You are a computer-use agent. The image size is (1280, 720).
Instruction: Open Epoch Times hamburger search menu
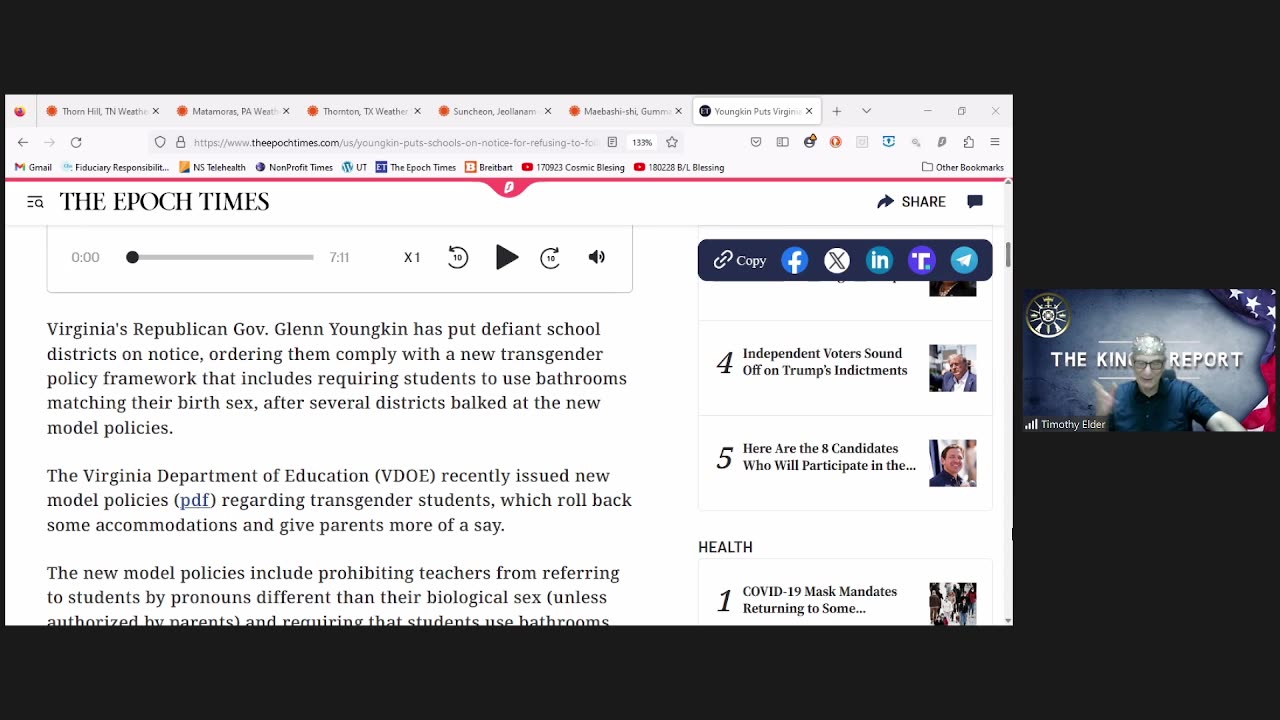[x=35, y=202]
